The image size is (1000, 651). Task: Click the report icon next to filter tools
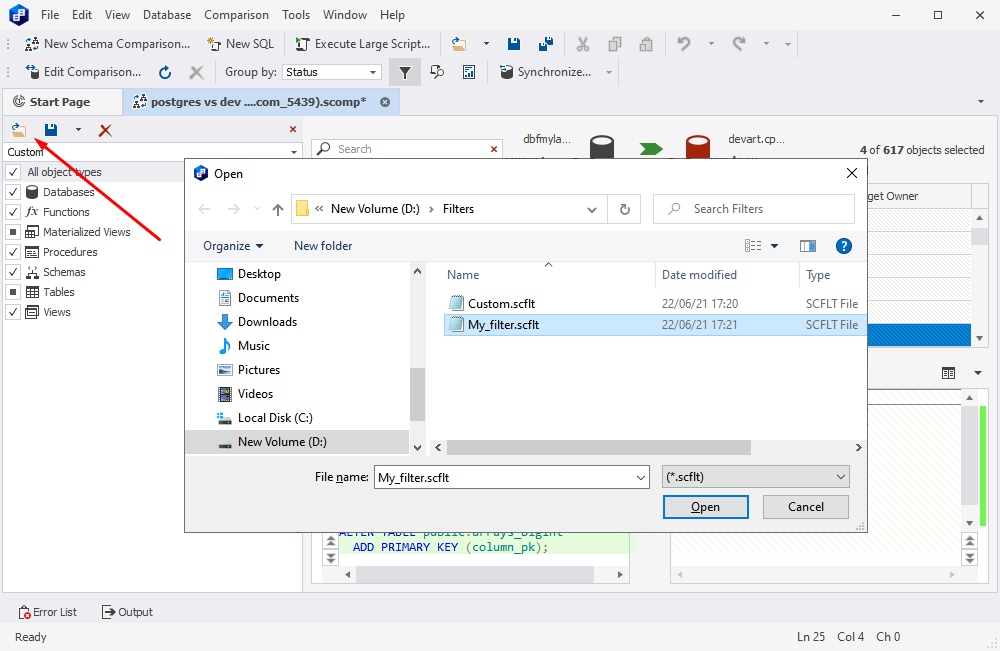pos(469,72)
